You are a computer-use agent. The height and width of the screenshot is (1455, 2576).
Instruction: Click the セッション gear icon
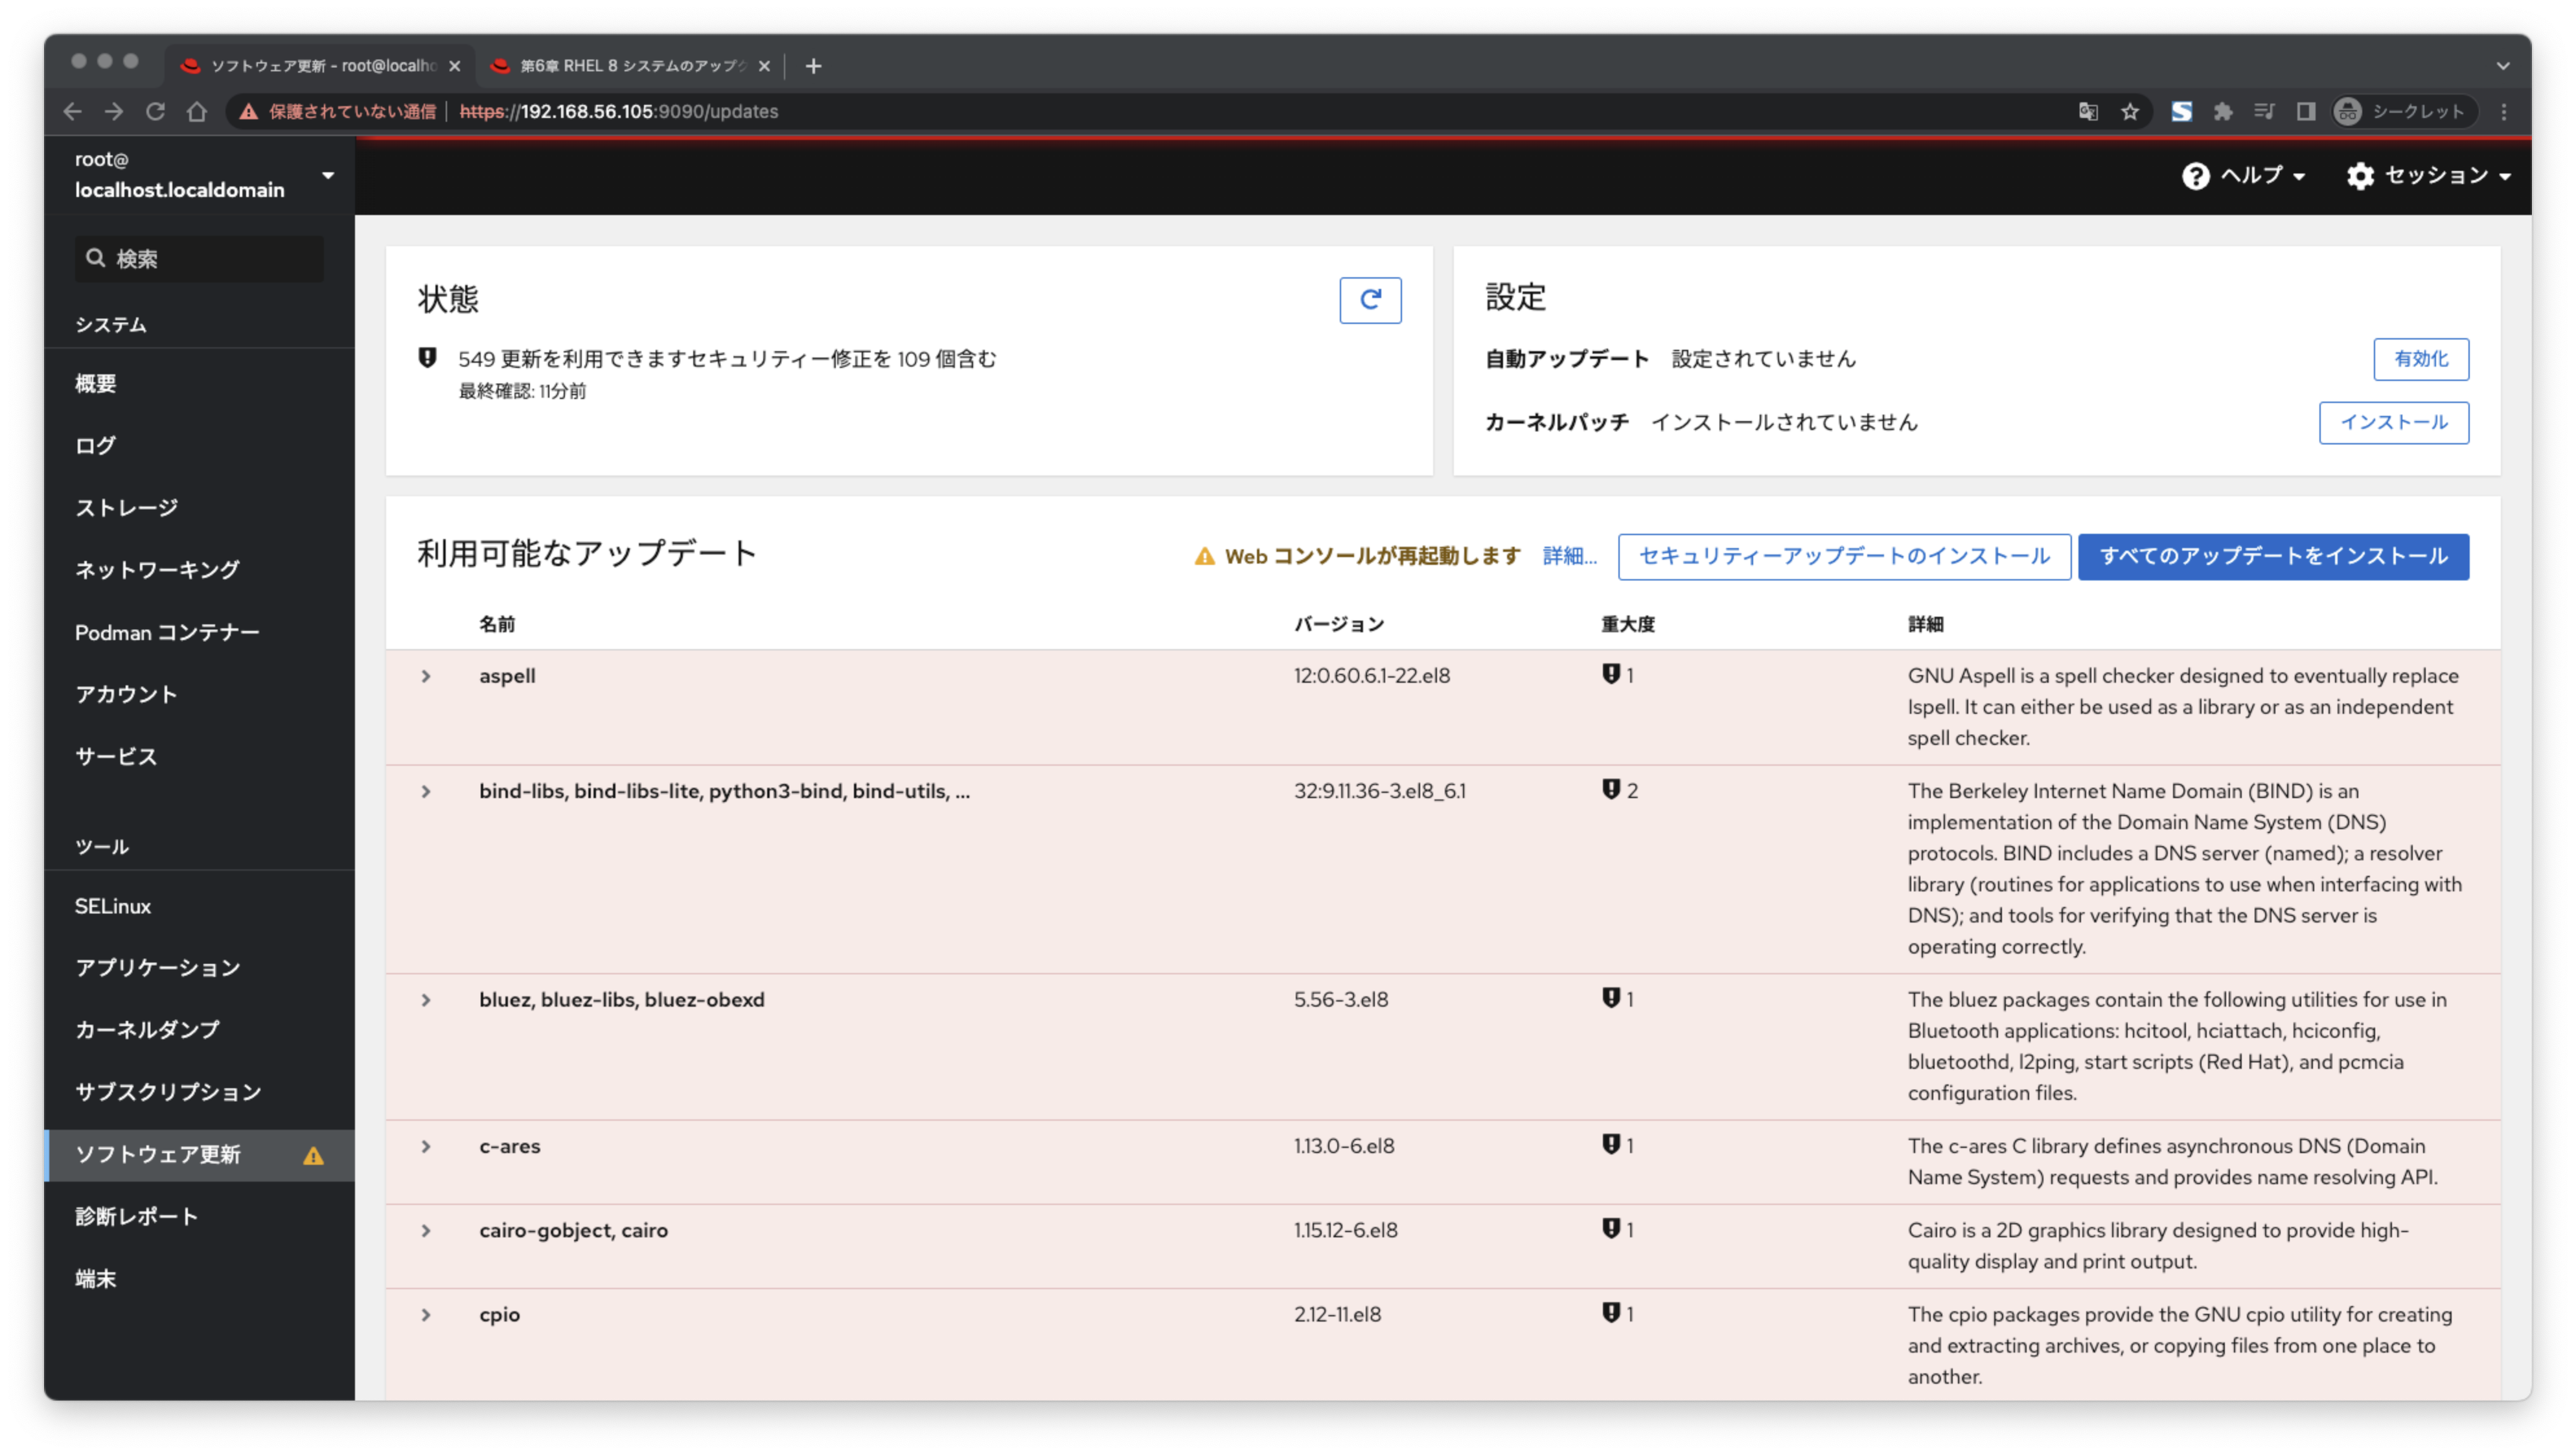[2362, 176]
